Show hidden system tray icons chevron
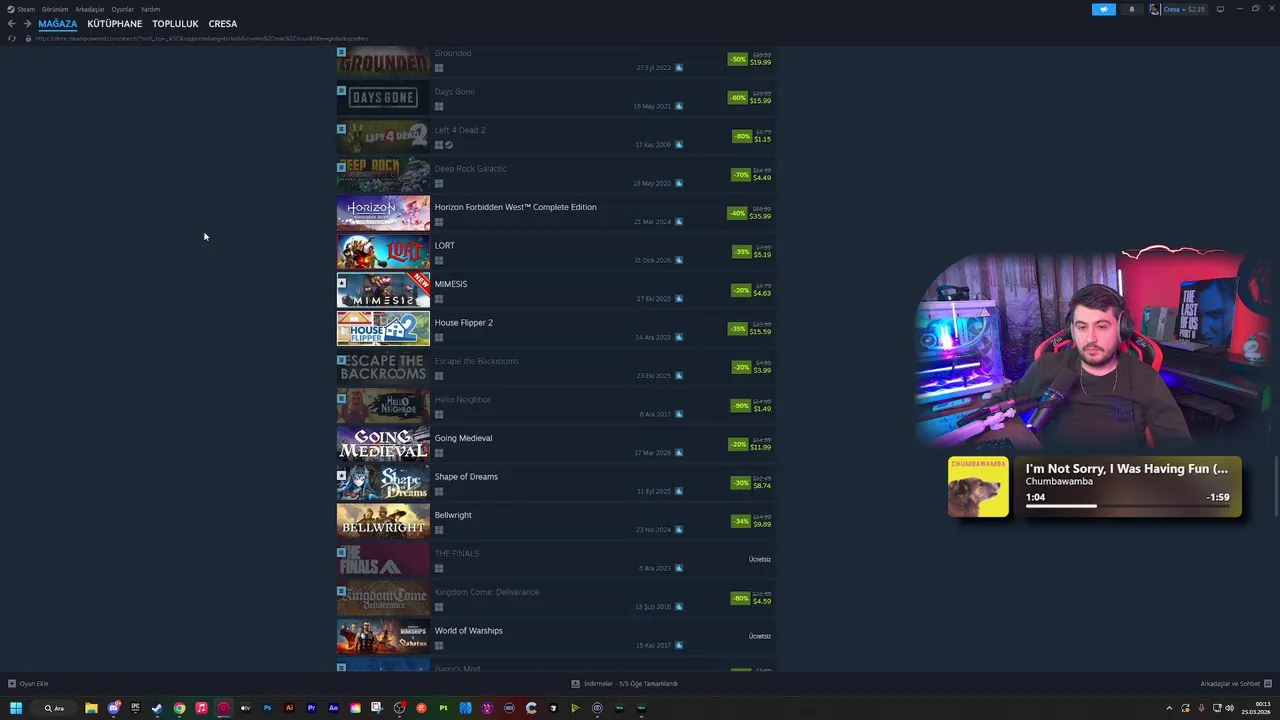1280x720 pixels. tap(1169, 708)
